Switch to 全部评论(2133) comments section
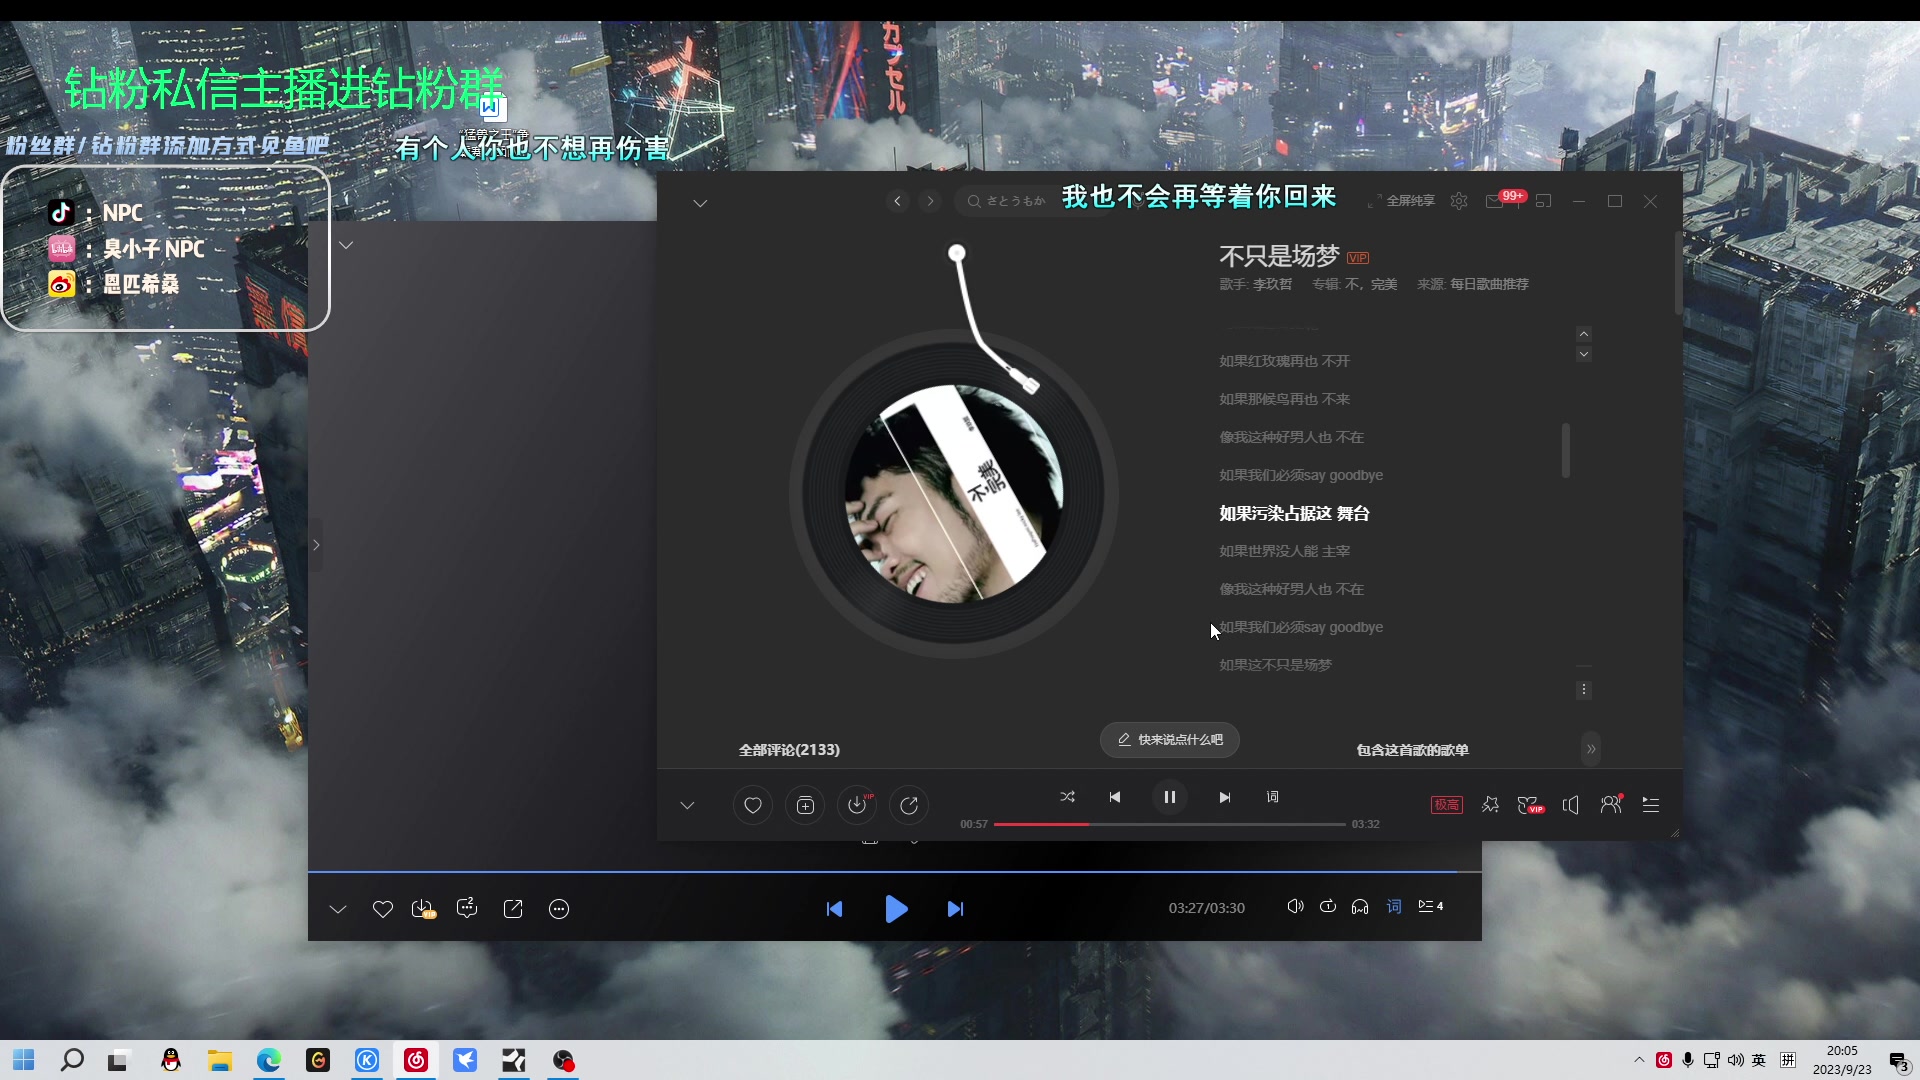 (x=789, y=749)
